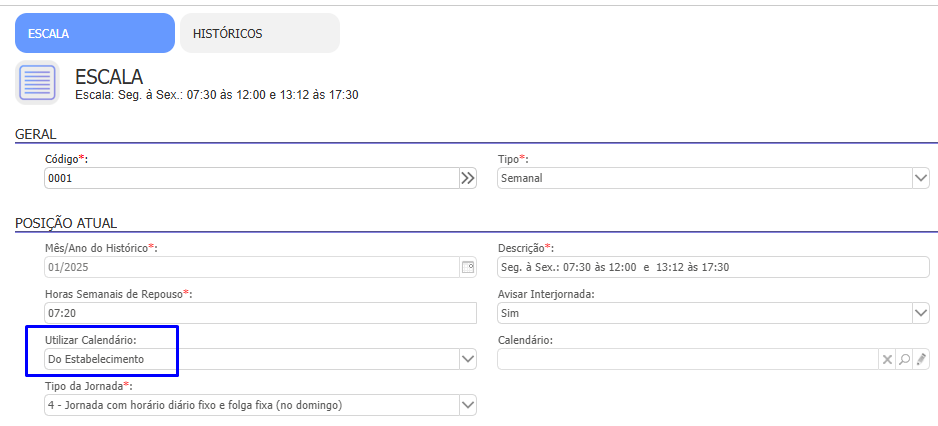Image resolution: width=938 pixels, height=426 pixels.
Task: Select the ESCALA tab
Action: [x=94, y=33]
